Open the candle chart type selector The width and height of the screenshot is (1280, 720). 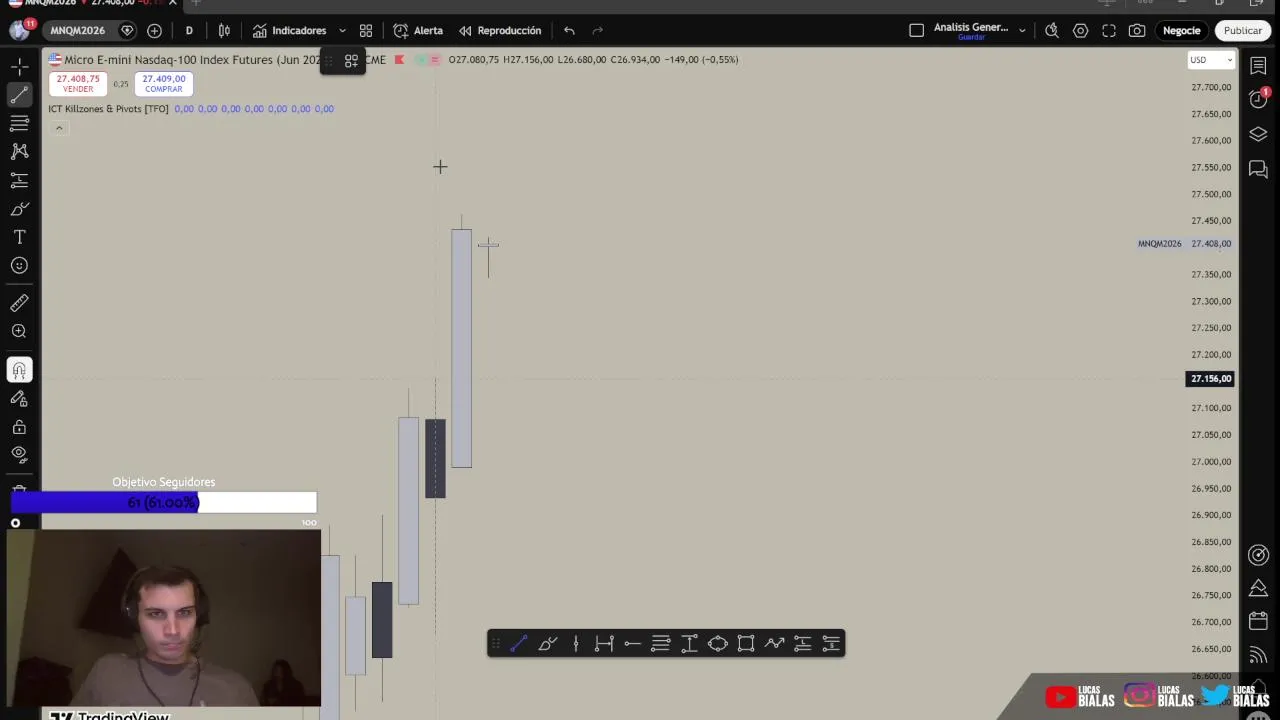click(224, 31)
